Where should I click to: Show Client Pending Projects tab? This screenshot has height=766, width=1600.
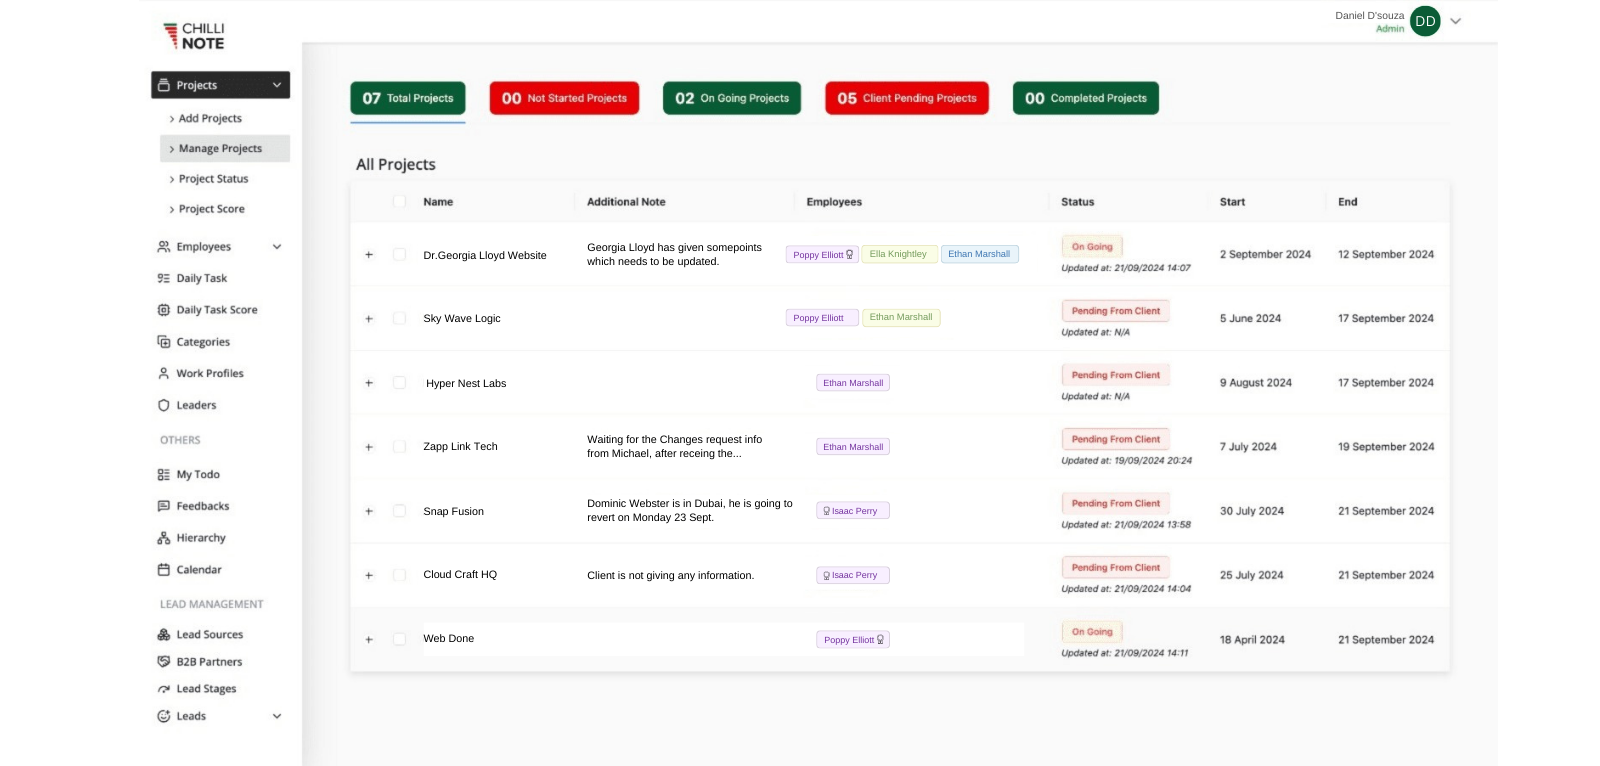tap(906, 98)
